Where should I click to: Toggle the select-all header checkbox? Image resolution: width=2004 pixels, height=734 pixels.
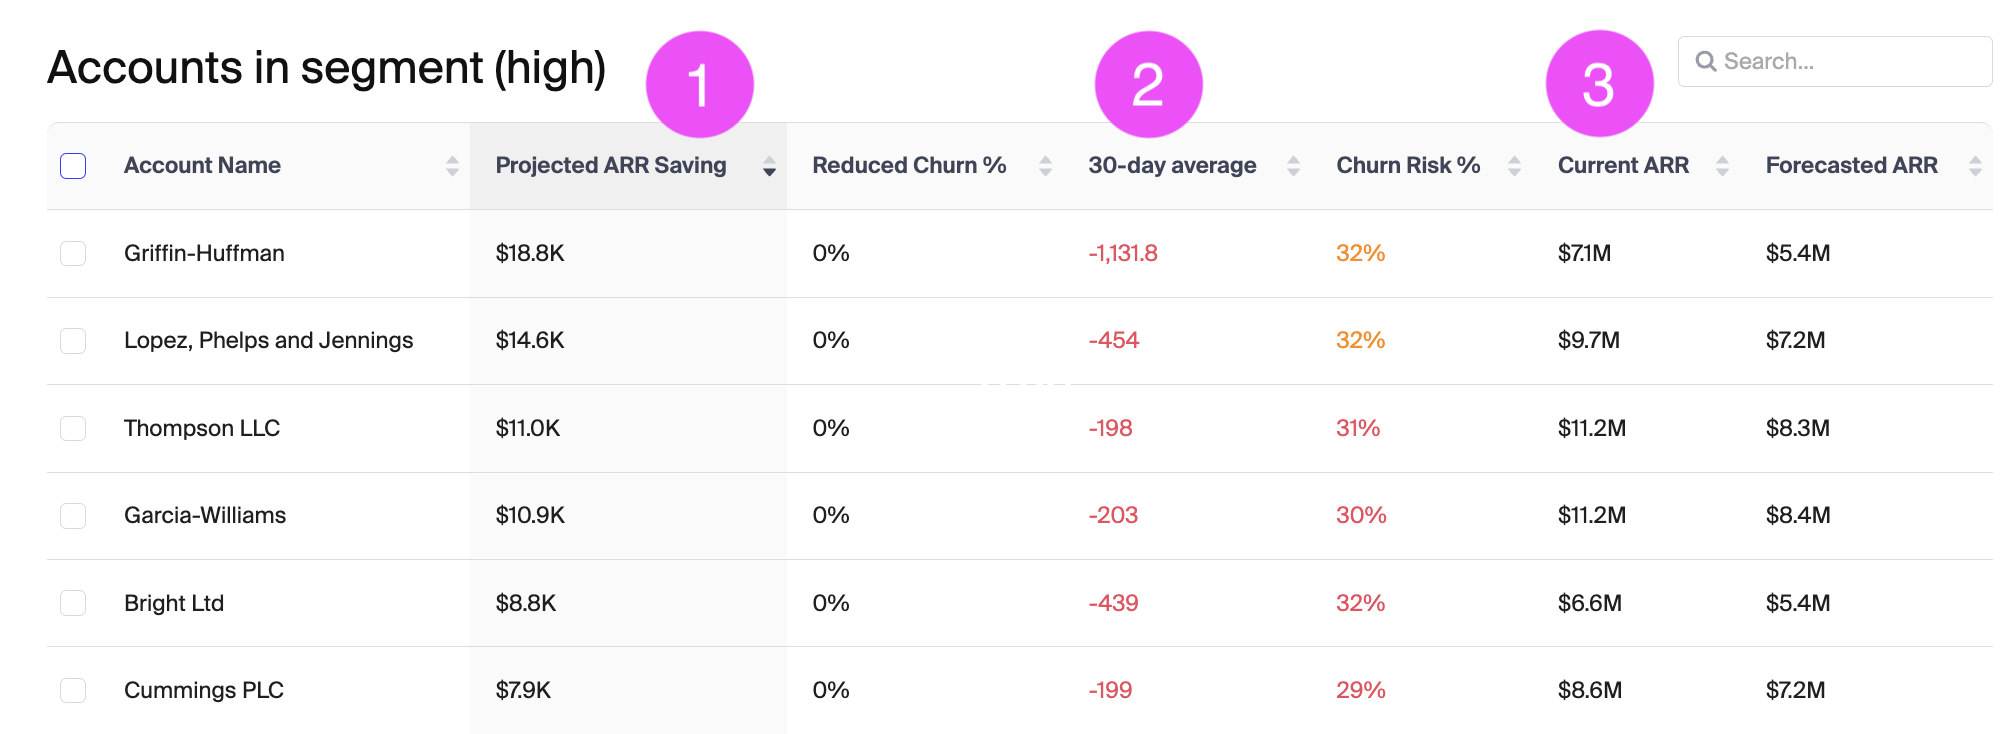coord(73,166)
